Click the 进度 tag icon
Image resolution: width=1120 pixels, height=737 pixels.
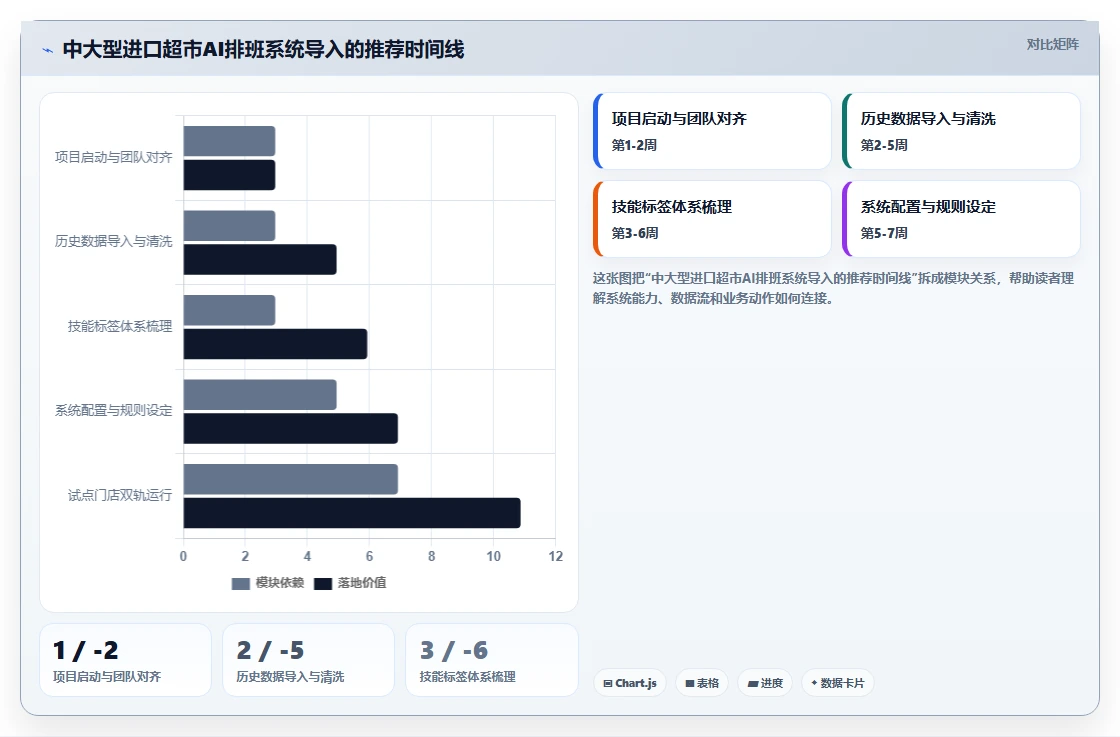753,683
